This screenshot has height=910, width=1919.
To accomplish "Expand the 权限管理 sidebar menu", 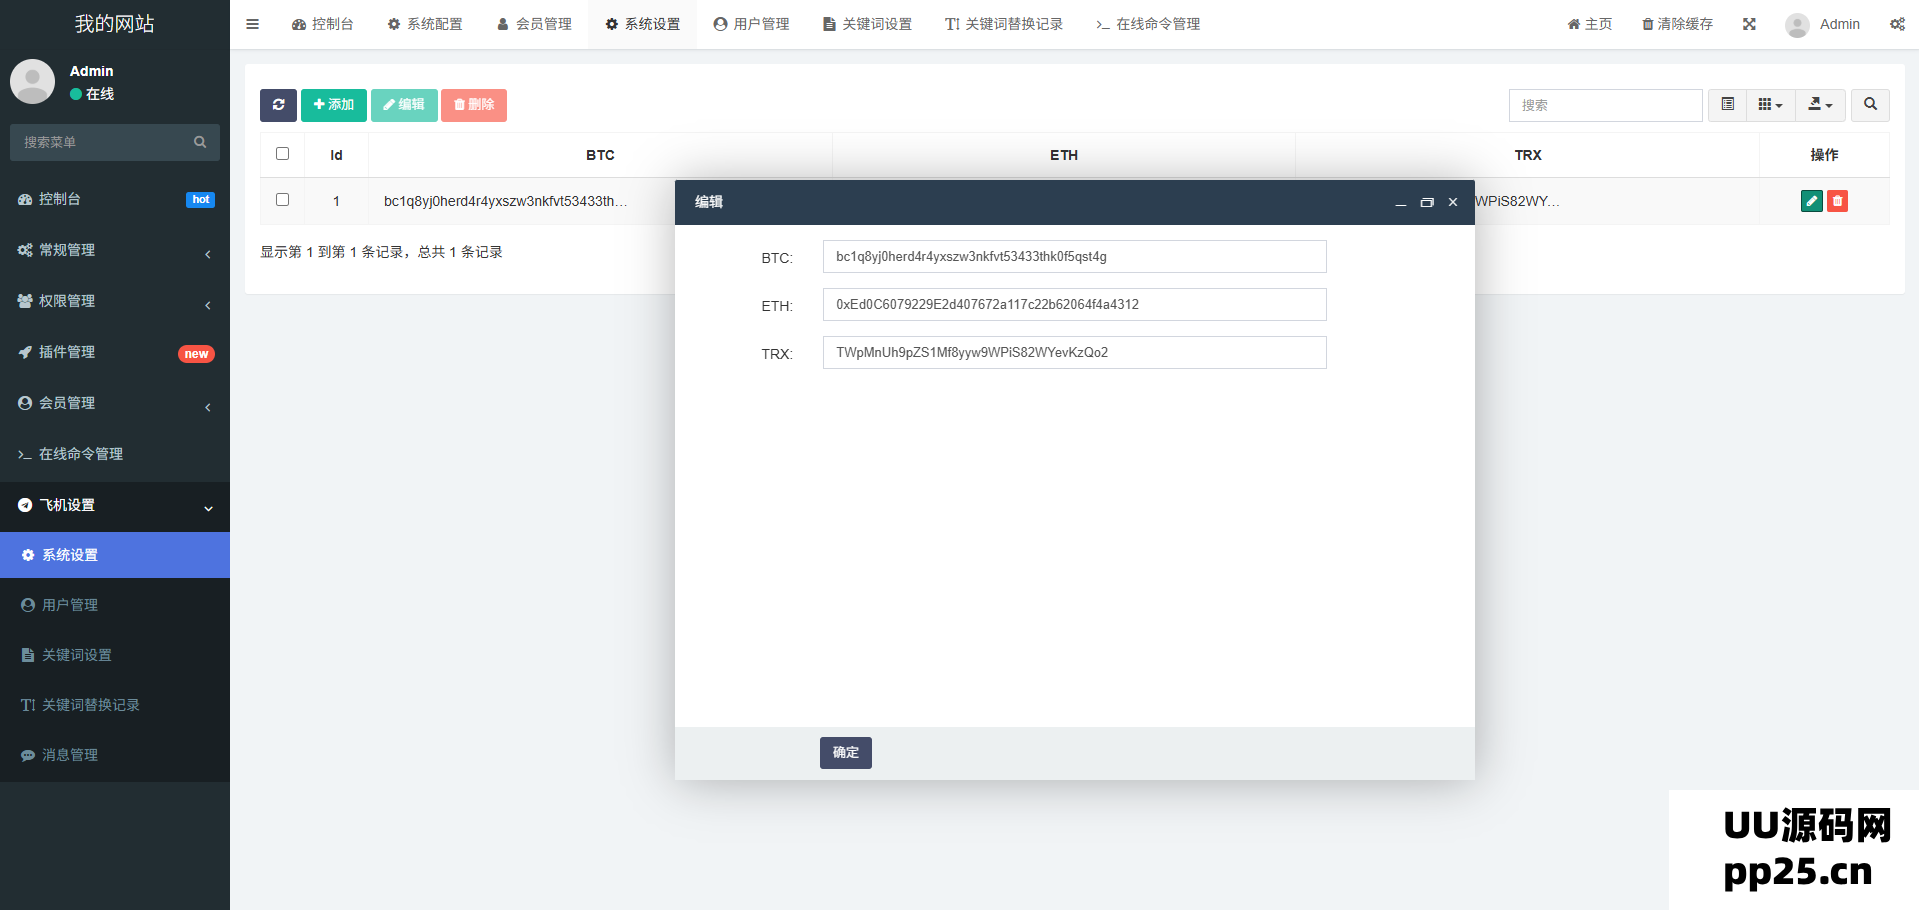I will tap(115, 301).
